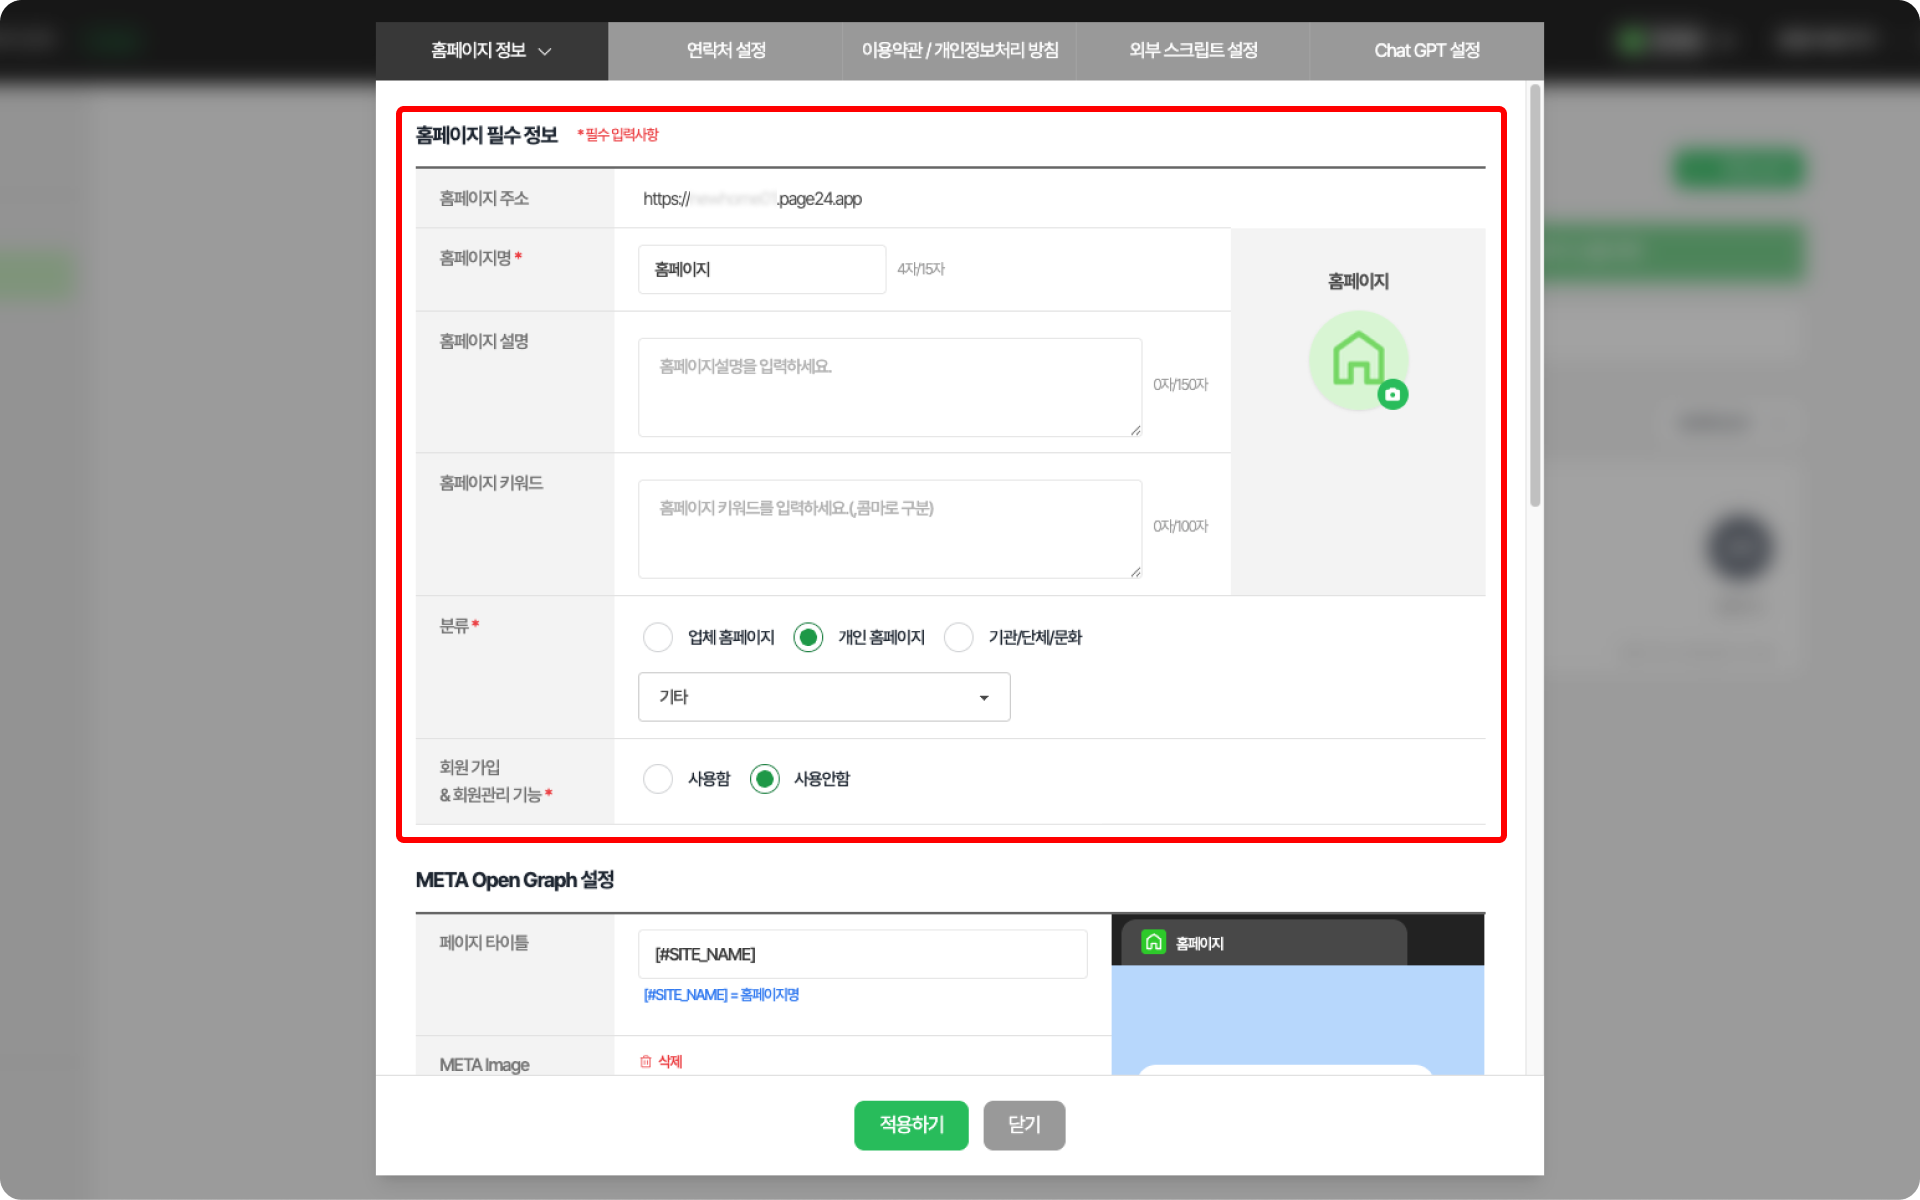
Task: Click resize handle of 홈페이지 설명 textarea
Action: 1135,430
